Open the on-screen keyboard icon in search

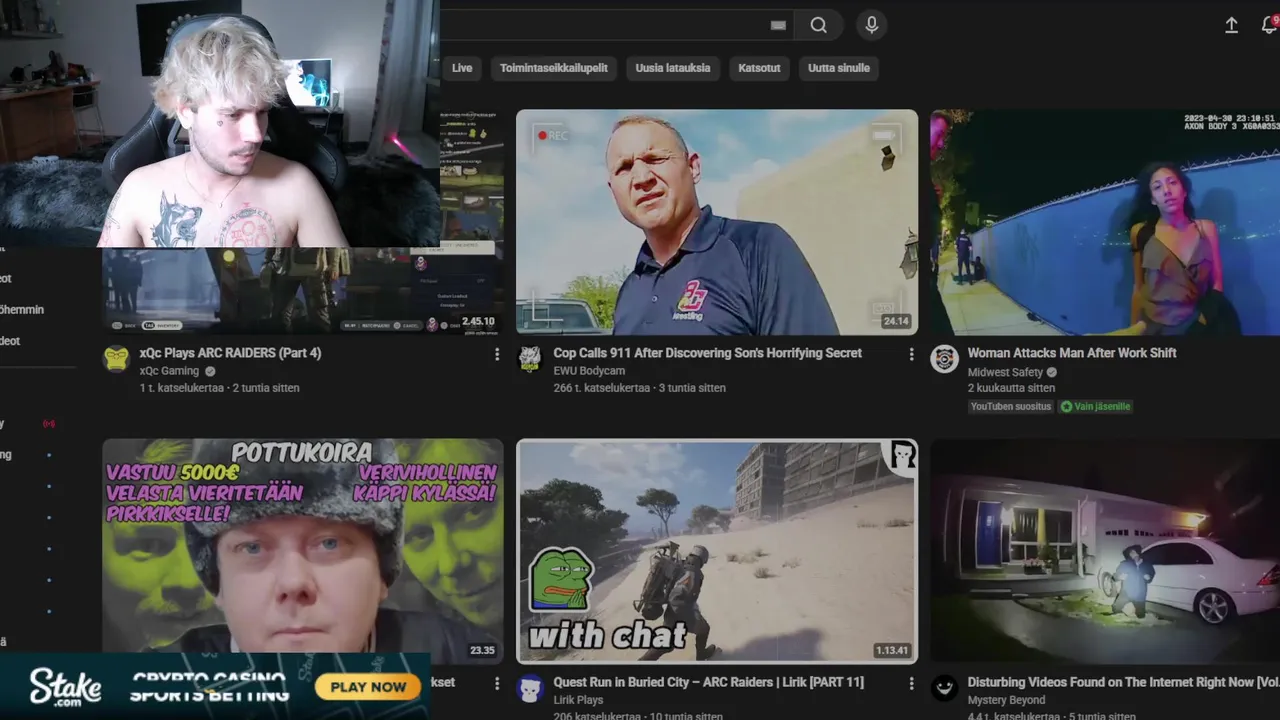point(778,25)
